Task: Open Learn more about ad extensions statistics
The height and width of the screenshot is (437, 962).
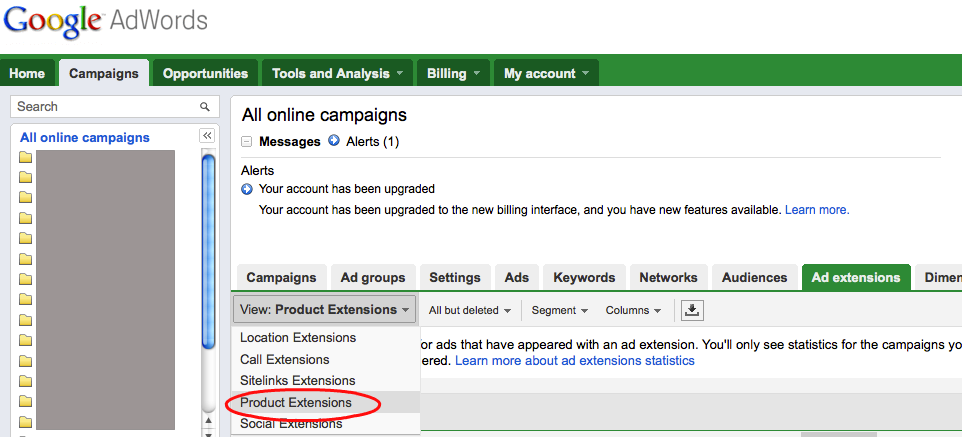Action: tap(575, 360)
